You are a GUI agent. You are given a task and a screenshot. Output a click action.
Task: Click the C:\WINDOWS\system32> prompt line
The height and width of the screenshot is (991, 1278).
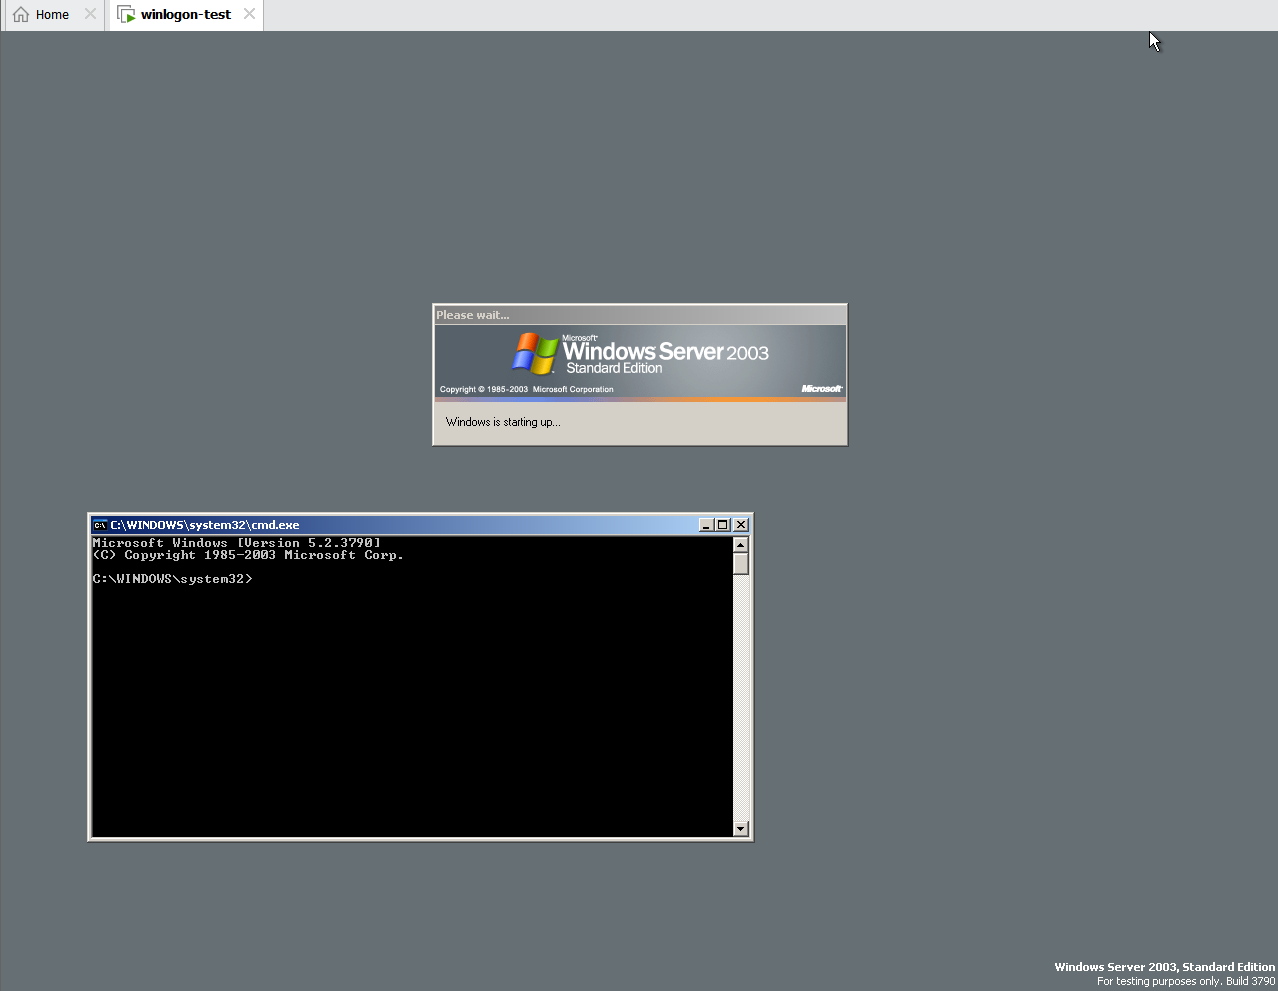(172, 579)
